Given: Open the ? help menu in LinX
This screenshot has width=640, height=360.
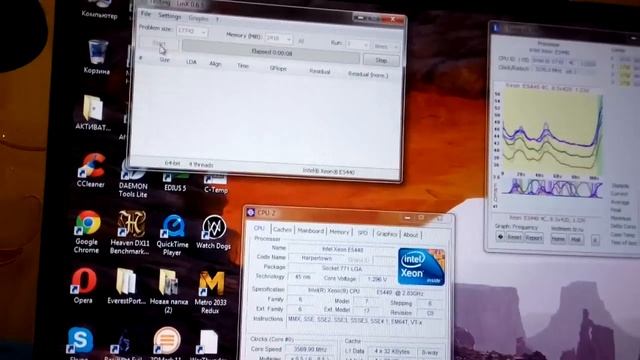Looking at the screenshot, I should [x=218, y=19].
